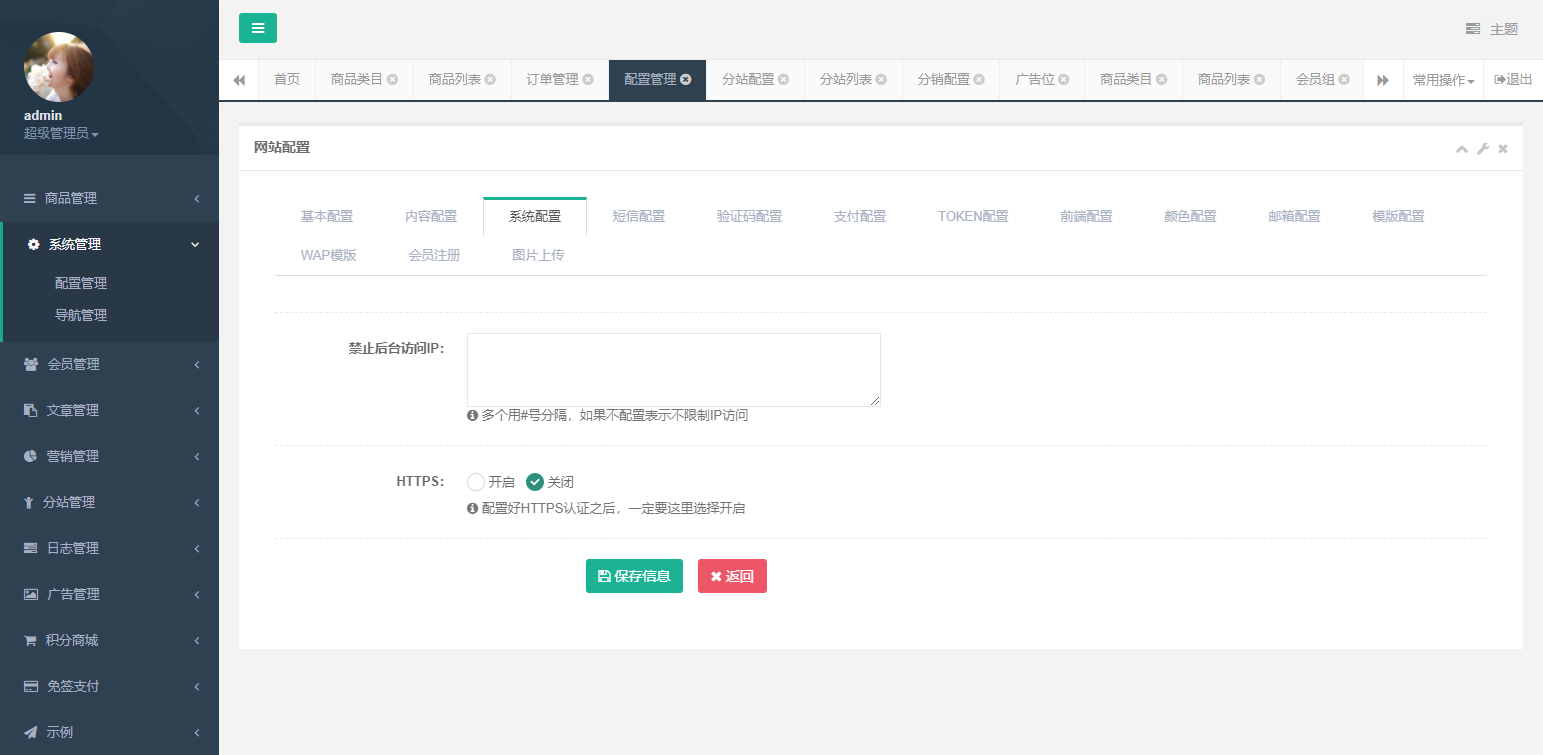
Task: Click the 退出 logout icon
Action: click(x=1500, y=80)
